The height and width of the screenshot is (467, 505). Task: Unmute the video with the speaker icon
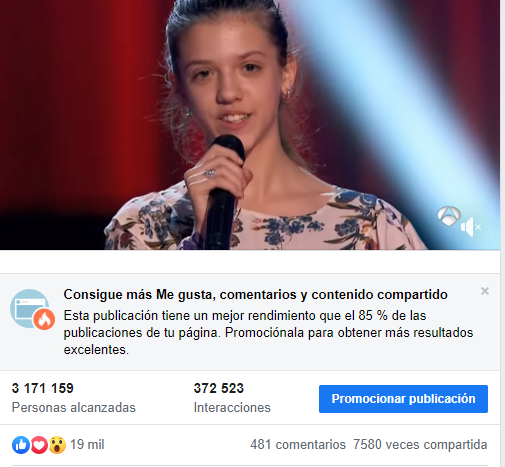tap(471, 227)
